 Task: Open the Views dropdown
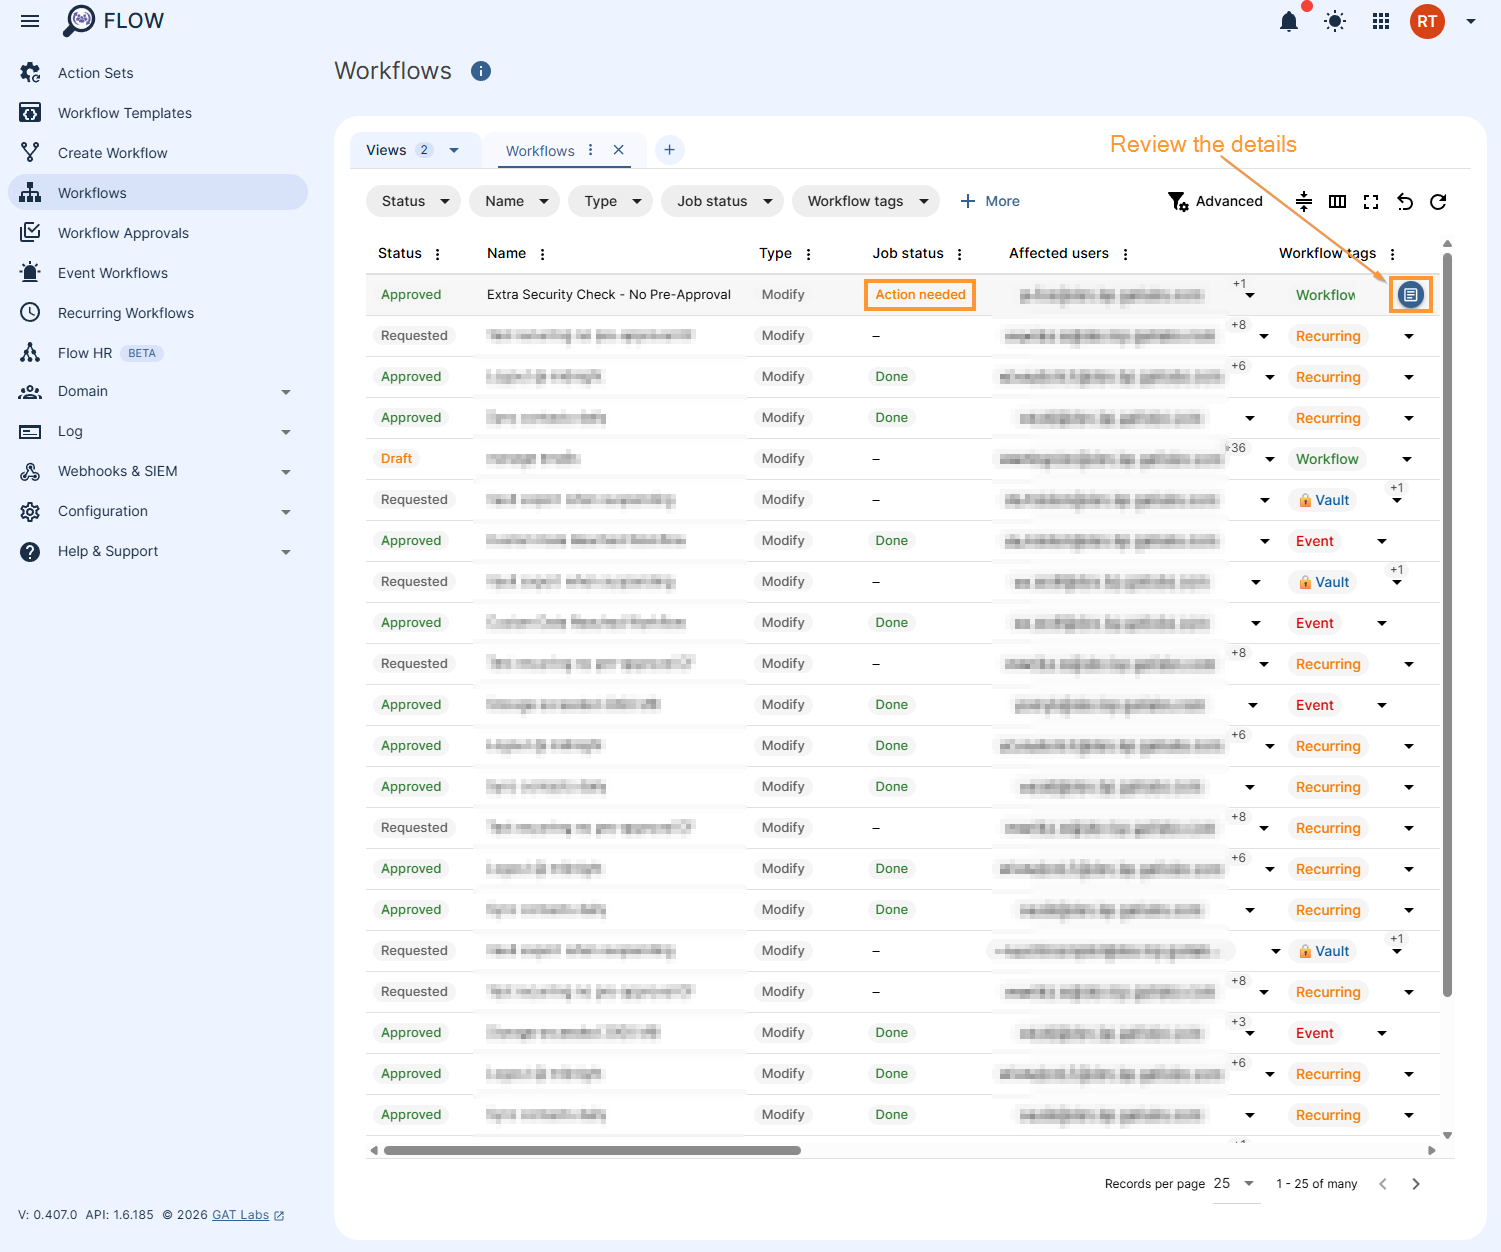point(415,149)
